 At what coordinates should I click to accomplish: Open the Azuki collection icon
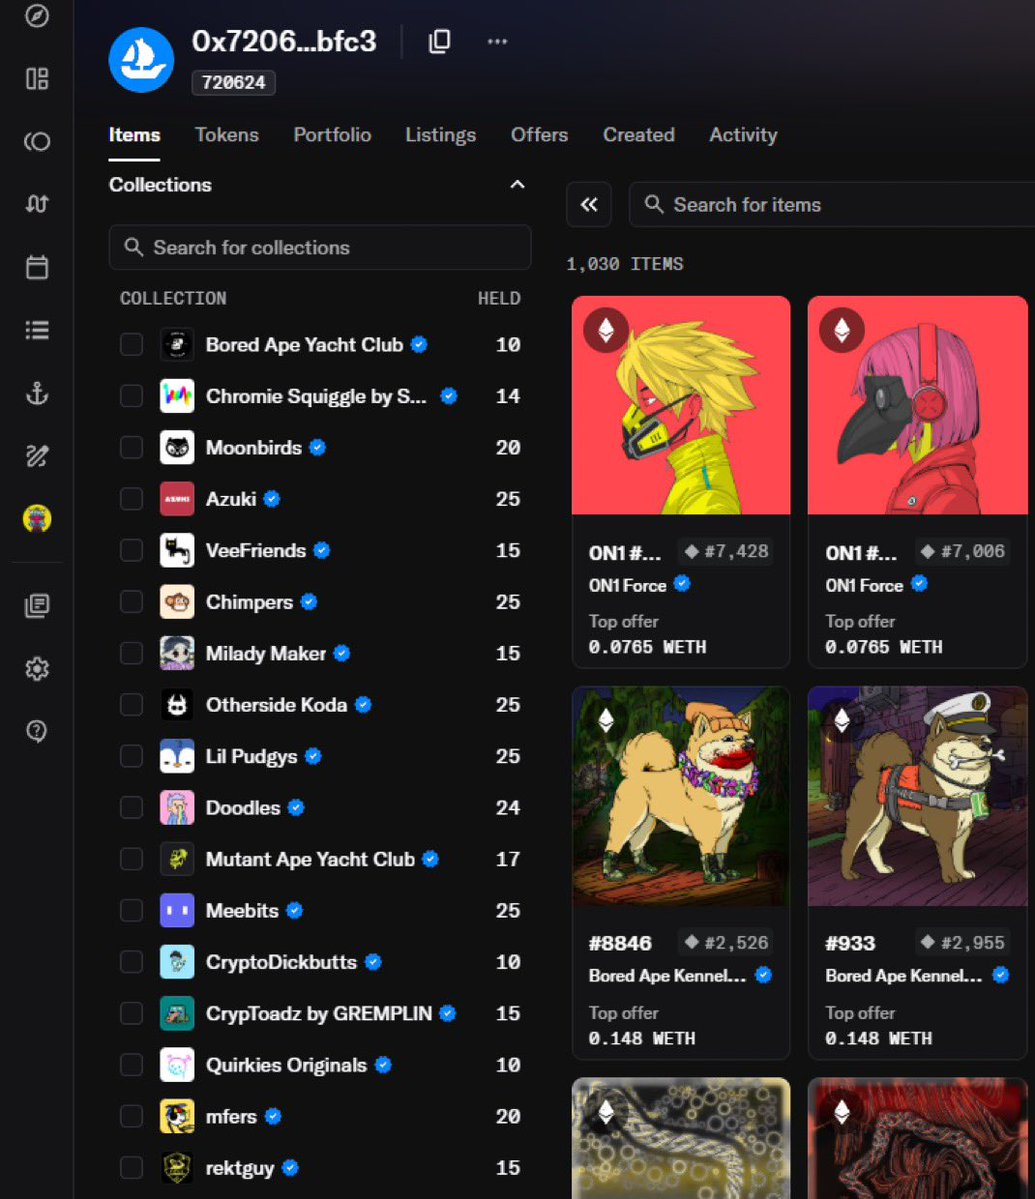tap(177, 499)
